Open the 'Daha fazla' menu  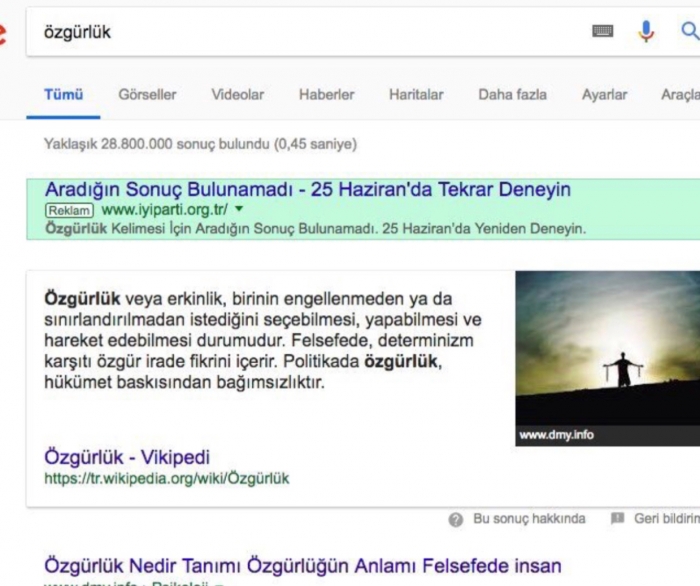512,95
